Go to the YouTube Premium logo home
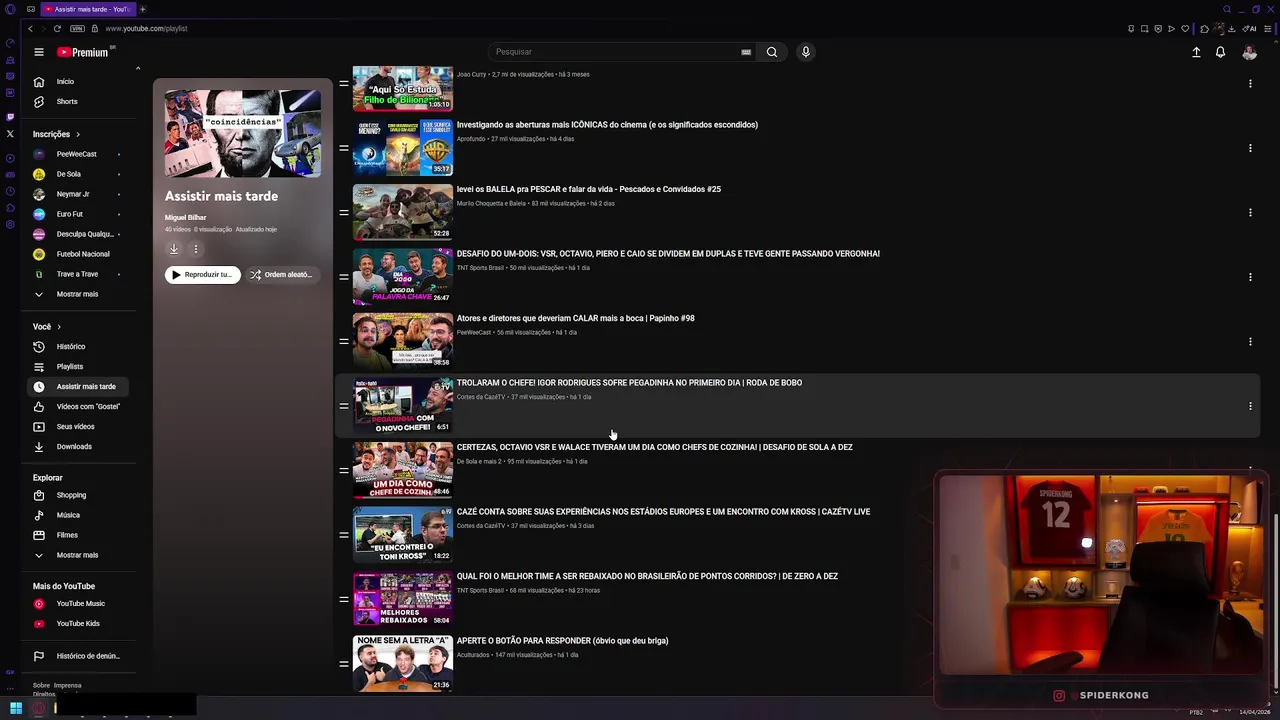The image size is (1280, 720). pyautogui.click(x=82, y=52)
